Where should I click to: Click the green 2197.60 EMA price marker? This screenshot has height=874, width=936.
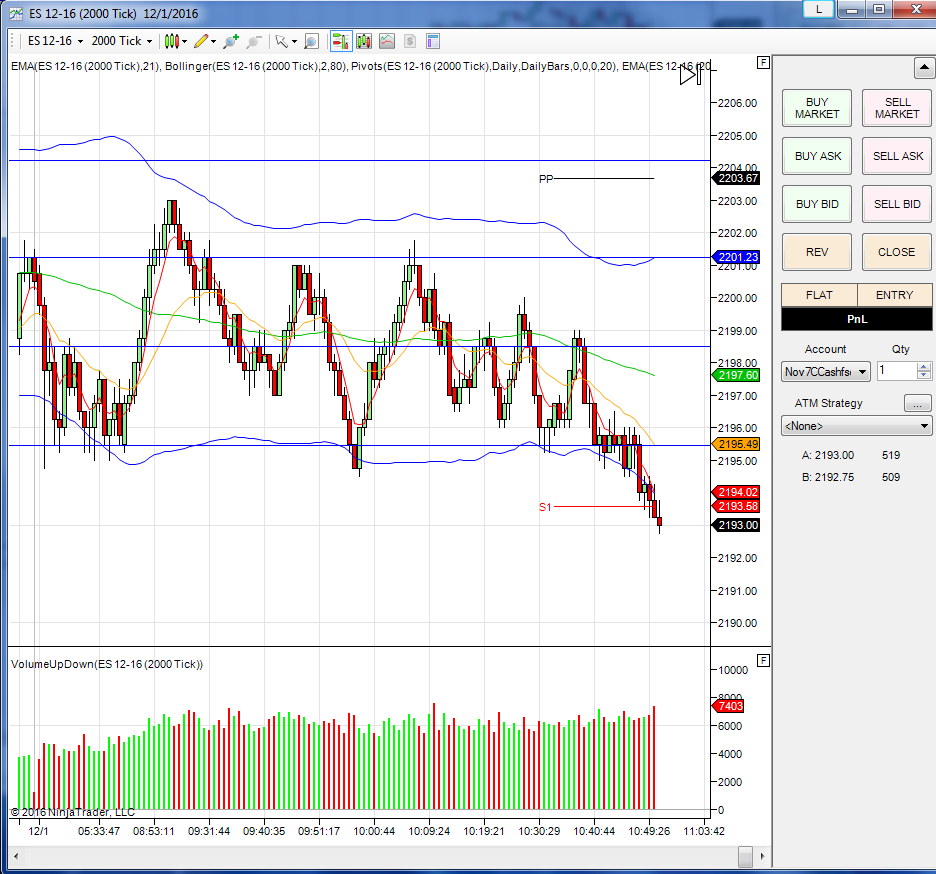[x=737, y=375]
